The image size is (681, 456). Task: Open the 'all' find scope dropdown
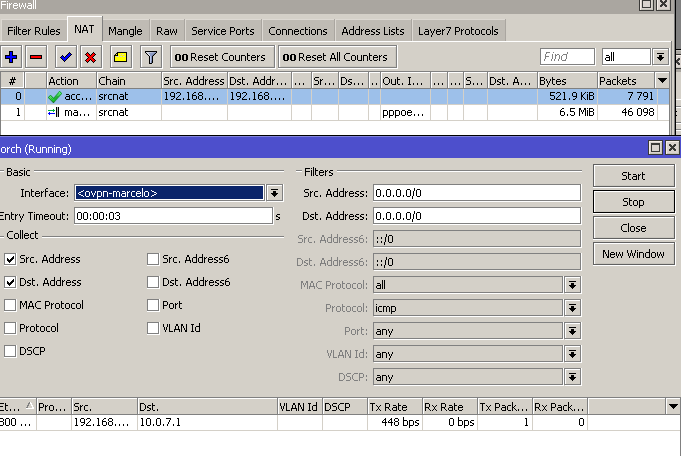(661, 57)
